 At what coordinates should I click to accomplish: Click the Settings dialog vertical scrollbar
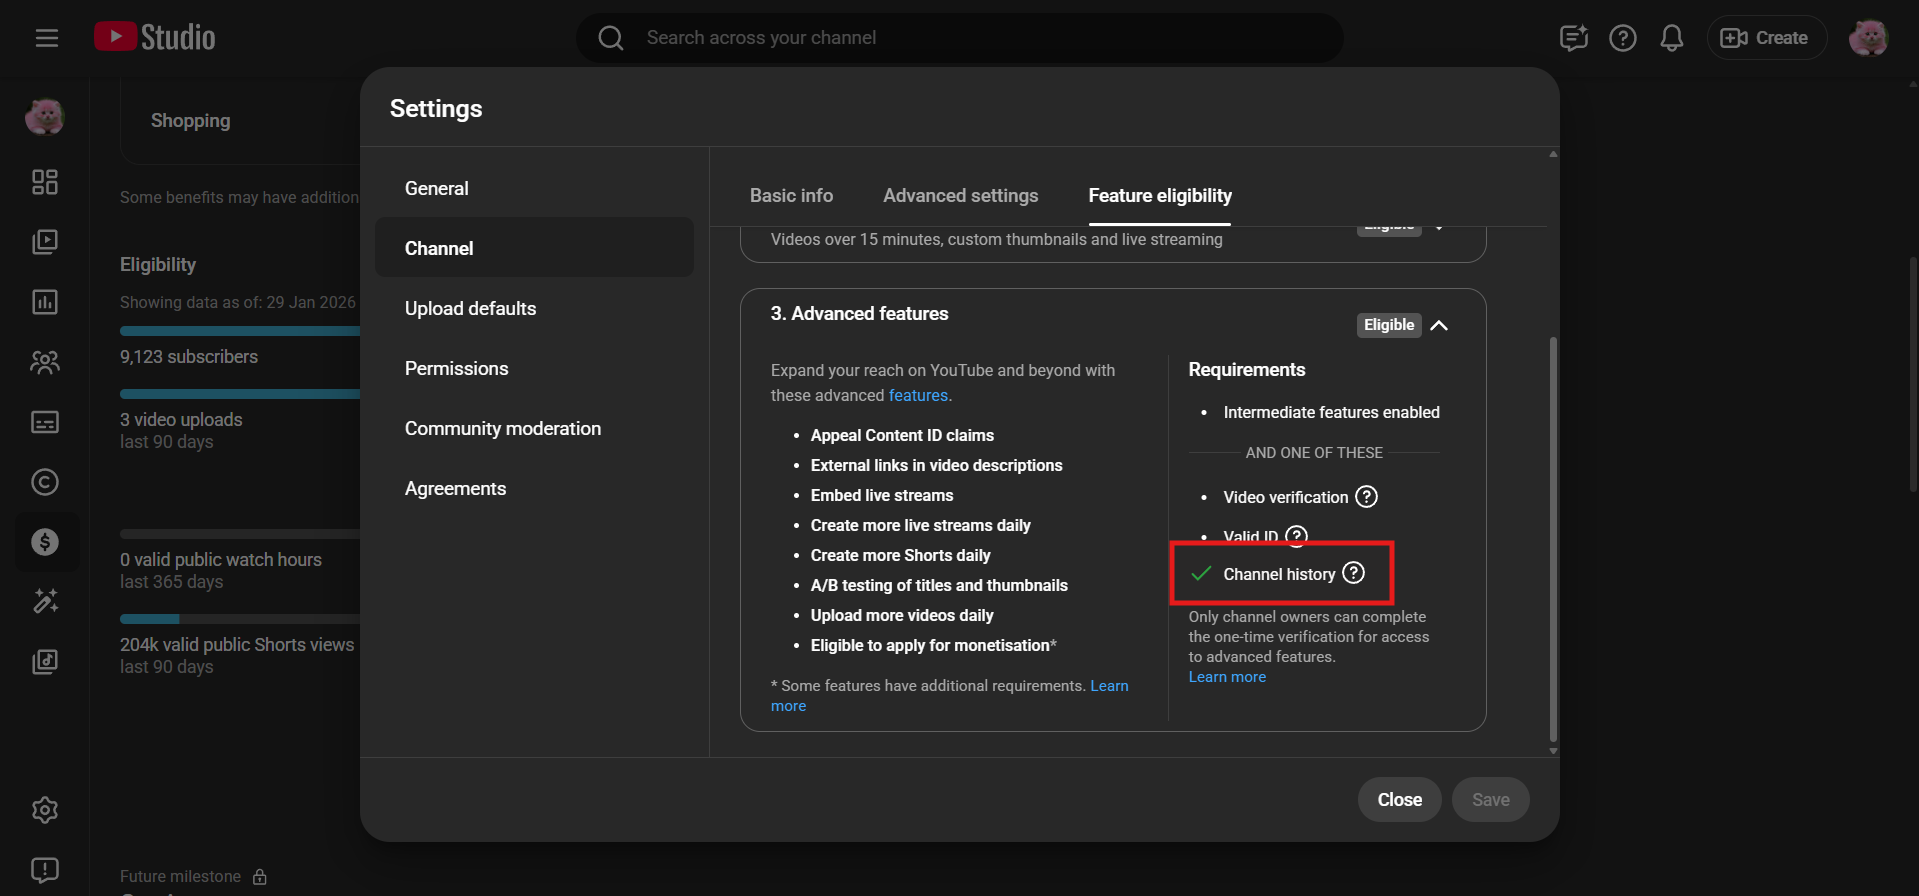[1553, 540]
